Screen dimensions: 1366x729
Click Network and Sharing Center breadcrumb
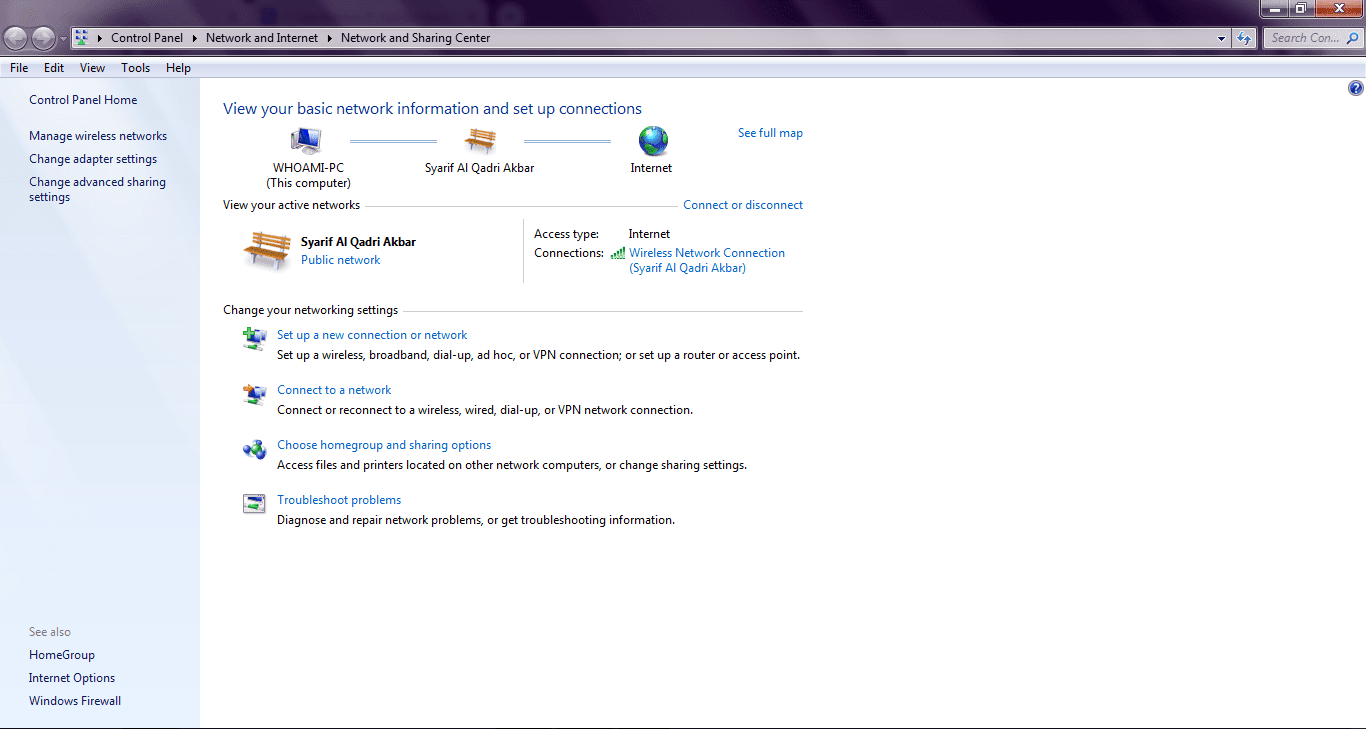(x=416, y=38)
